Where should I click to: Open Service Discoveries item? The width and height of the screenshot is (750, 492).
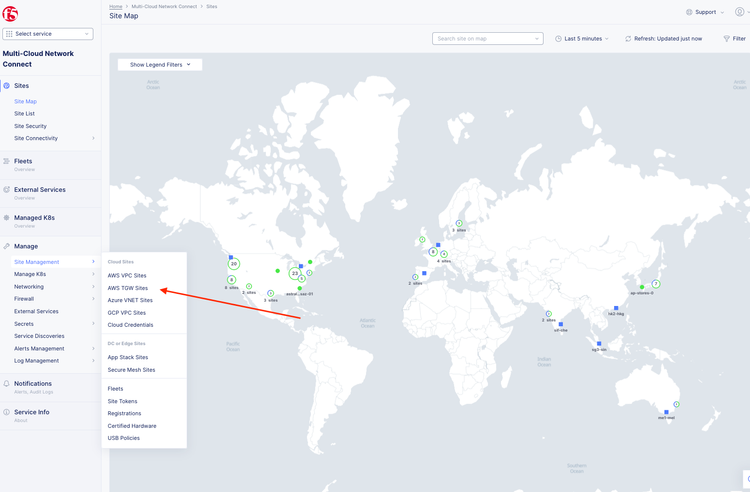pyautogui.click(x=39, y=336)
